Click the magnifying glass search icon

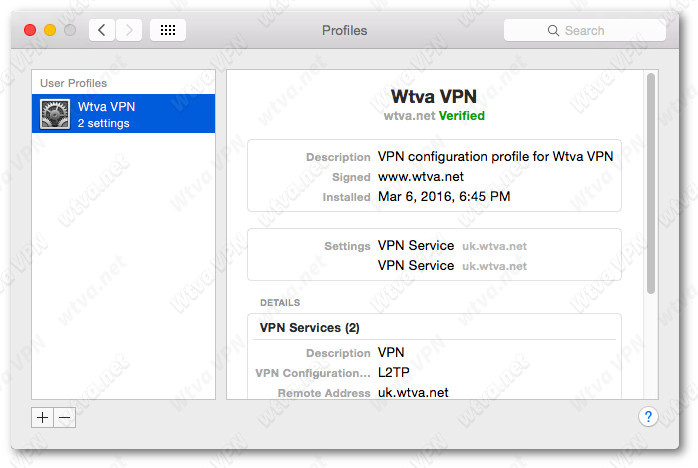pyautogui.click(x=553, y=30)
